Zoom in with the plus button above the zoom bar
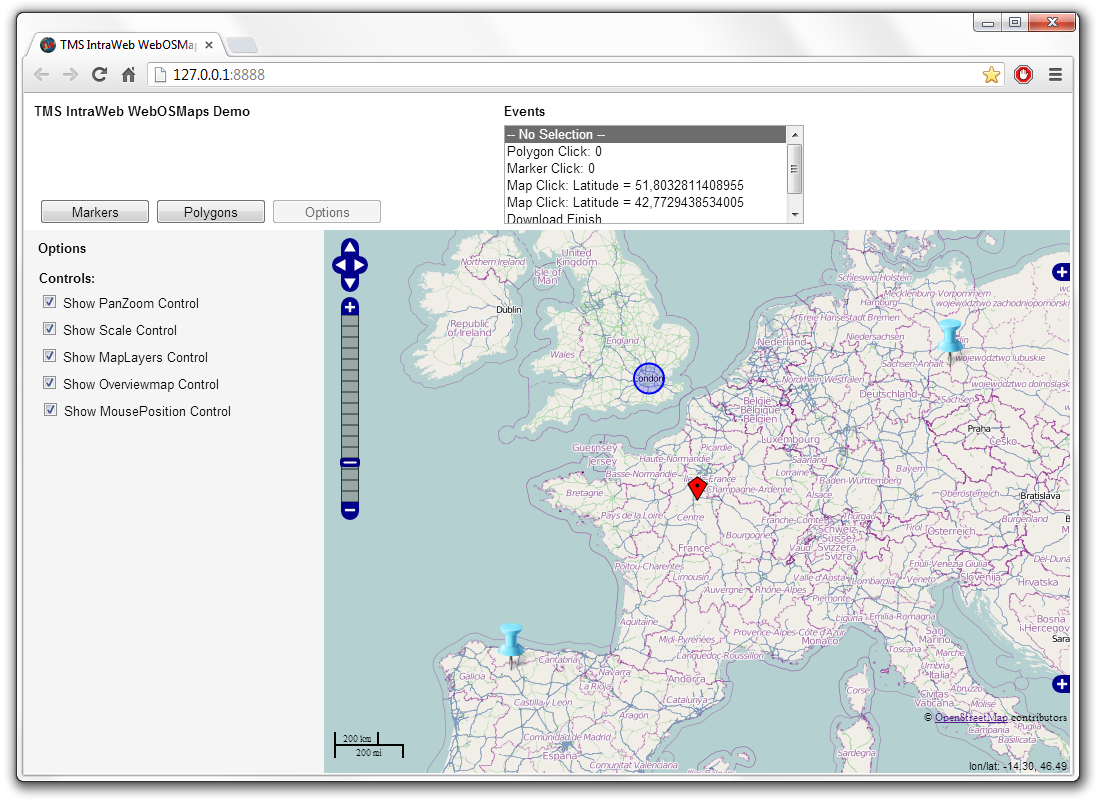The height and width of the screenshot is (803, 1098). point(349,307)
